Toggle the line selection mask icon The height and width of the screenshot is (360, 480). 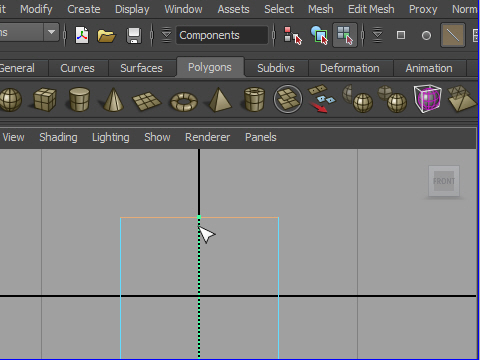(x=453, y=35)
